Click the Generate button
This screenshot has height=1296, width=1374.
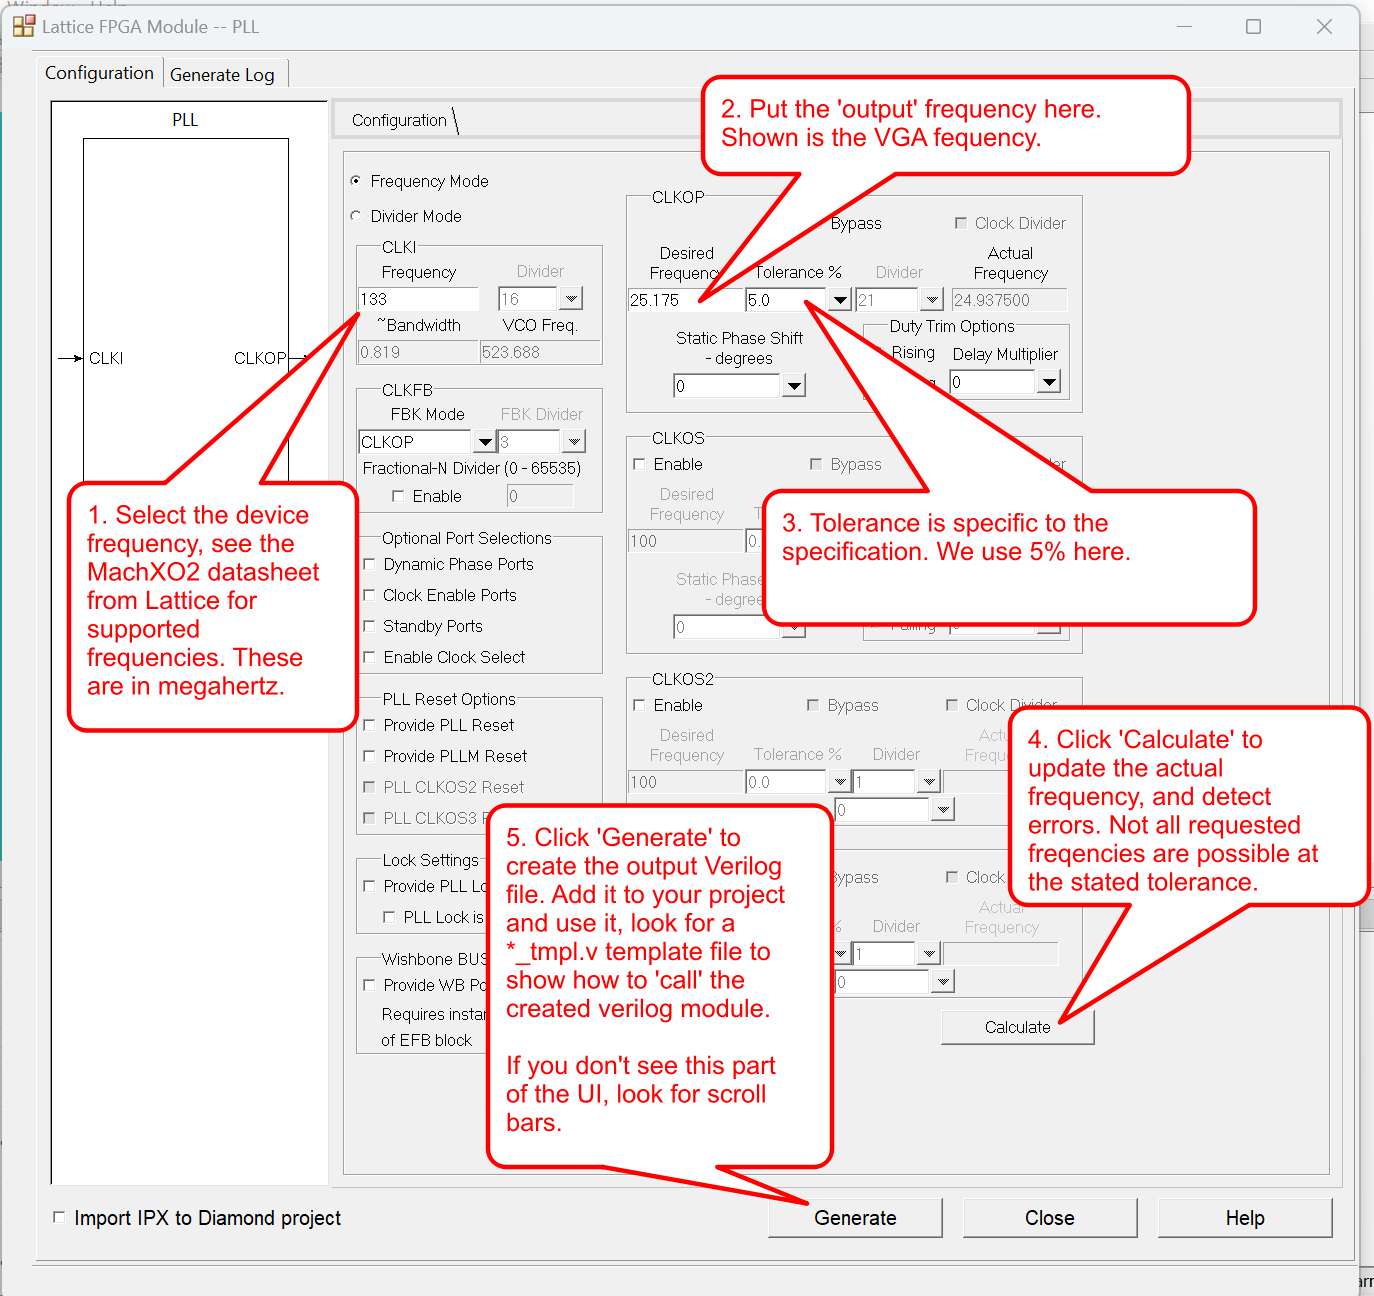pyautogui.click(x=855, y=1218)
